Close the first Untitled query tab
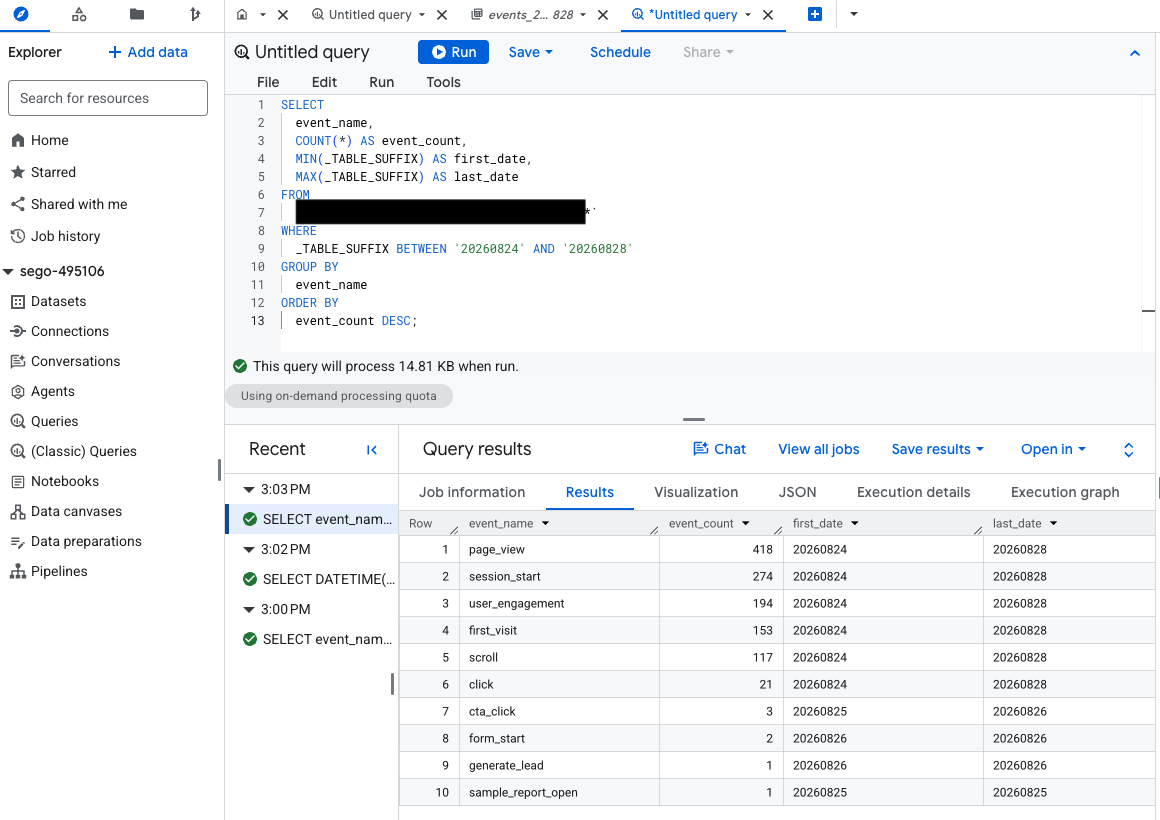Image resolution: width=1160 pixels, height=820 pixels. 442,15
